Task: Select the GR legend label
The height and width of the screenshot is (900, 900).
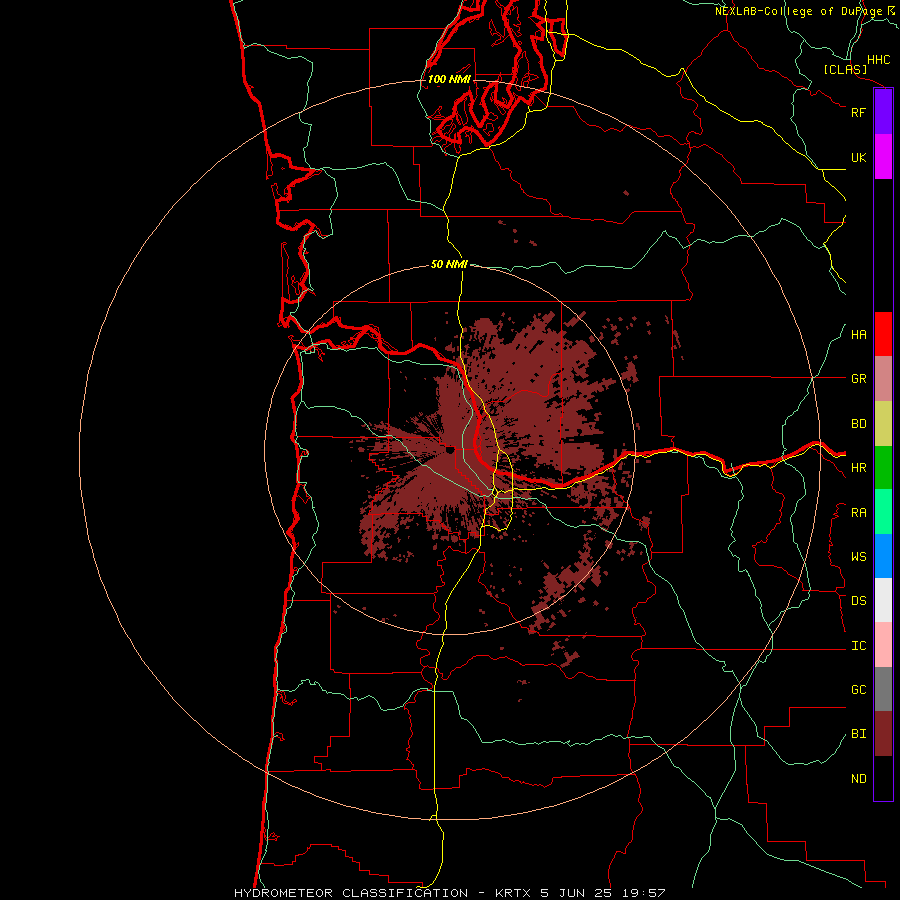Action: click(x=859, y=379)
